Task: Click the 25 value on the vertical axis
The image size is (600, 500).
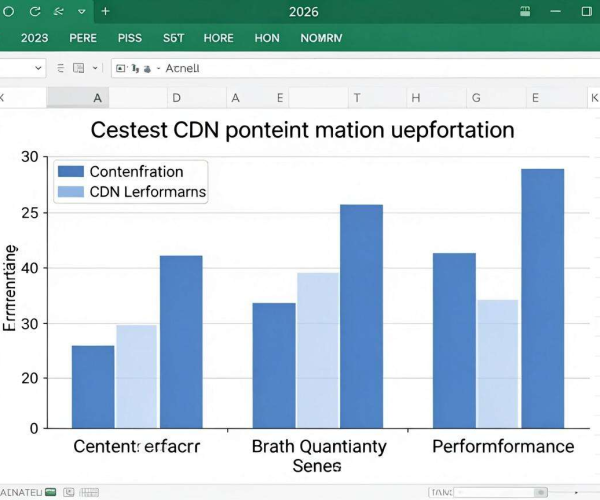Action: (30, 213)
